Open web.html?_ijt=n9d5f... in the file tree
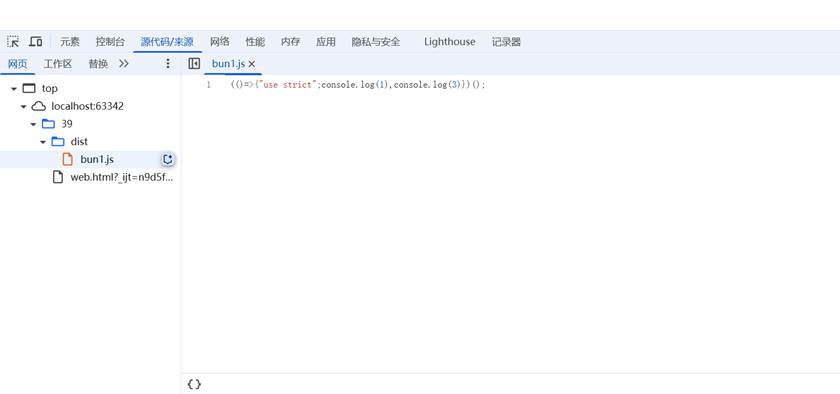This screenshot has height=394, width=840. pos(122,177)
